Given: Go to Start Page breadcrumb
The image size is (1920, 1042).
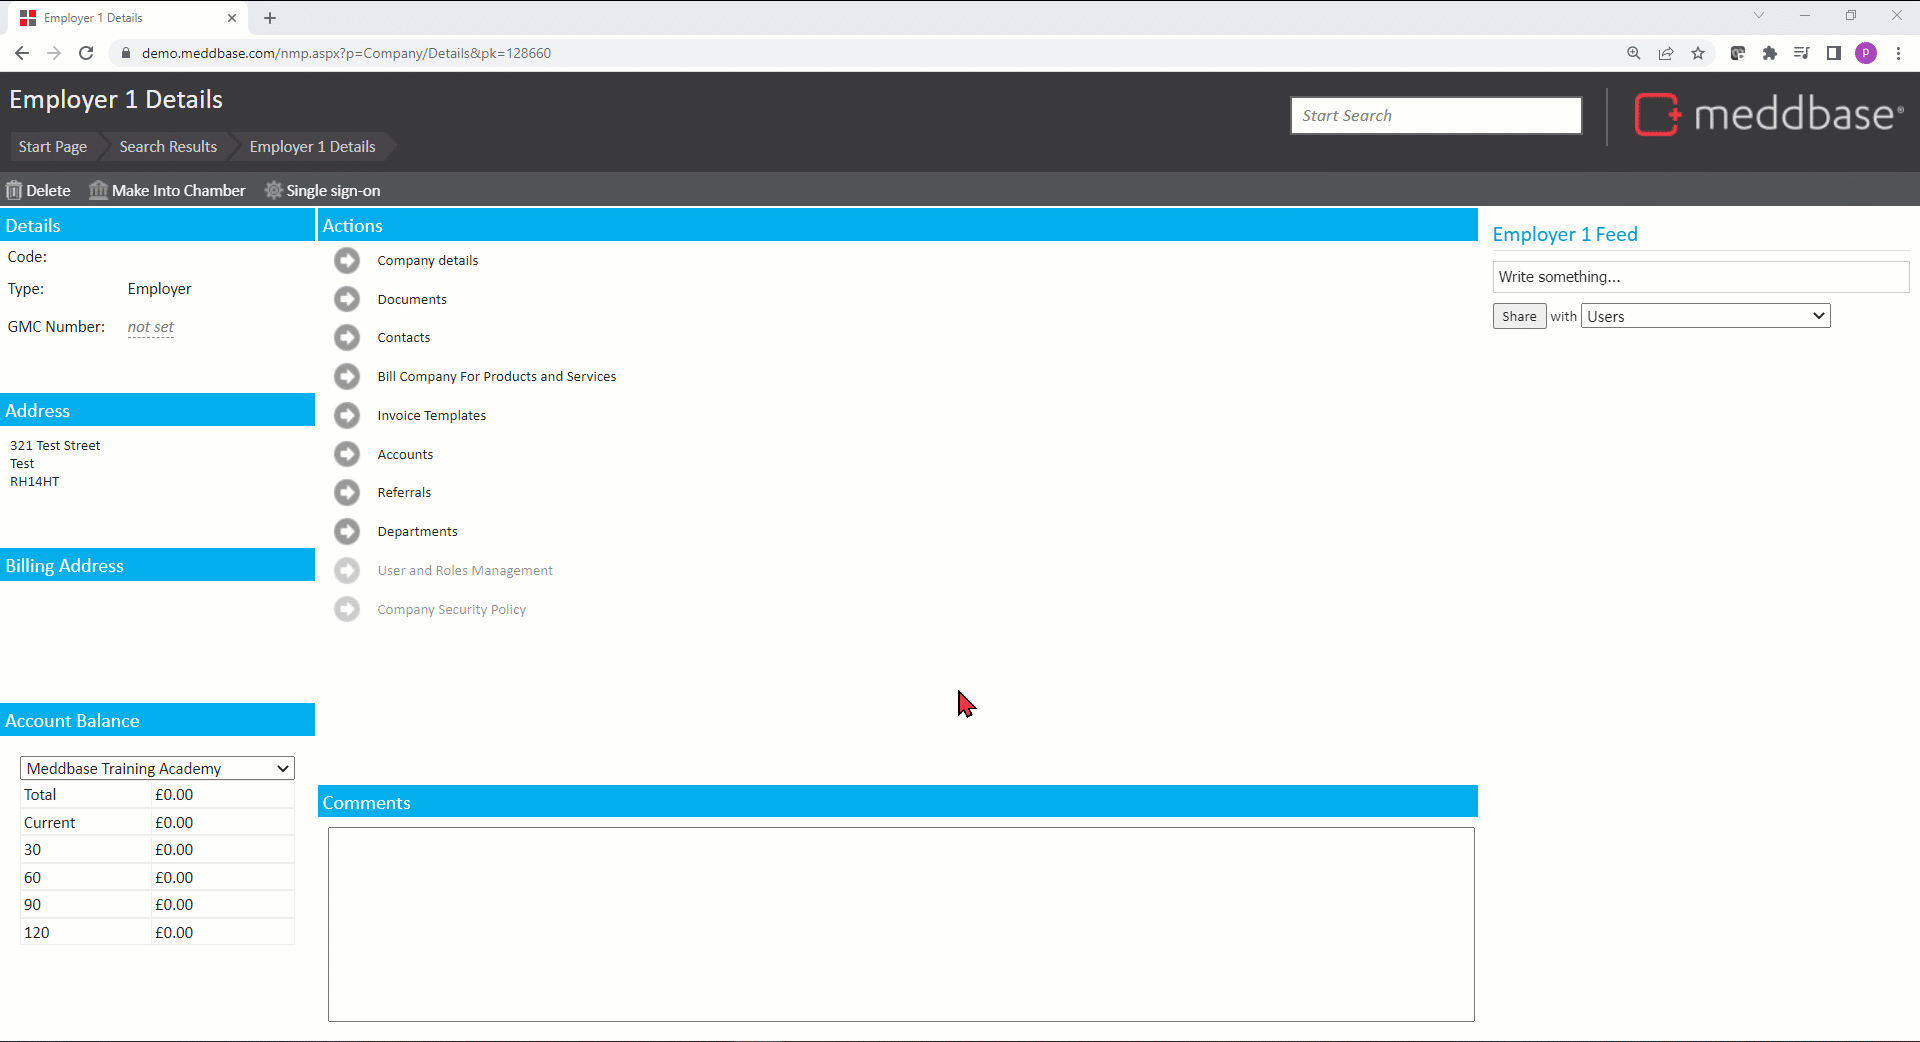Looking at the screenshot, I should tap(53, 147).
